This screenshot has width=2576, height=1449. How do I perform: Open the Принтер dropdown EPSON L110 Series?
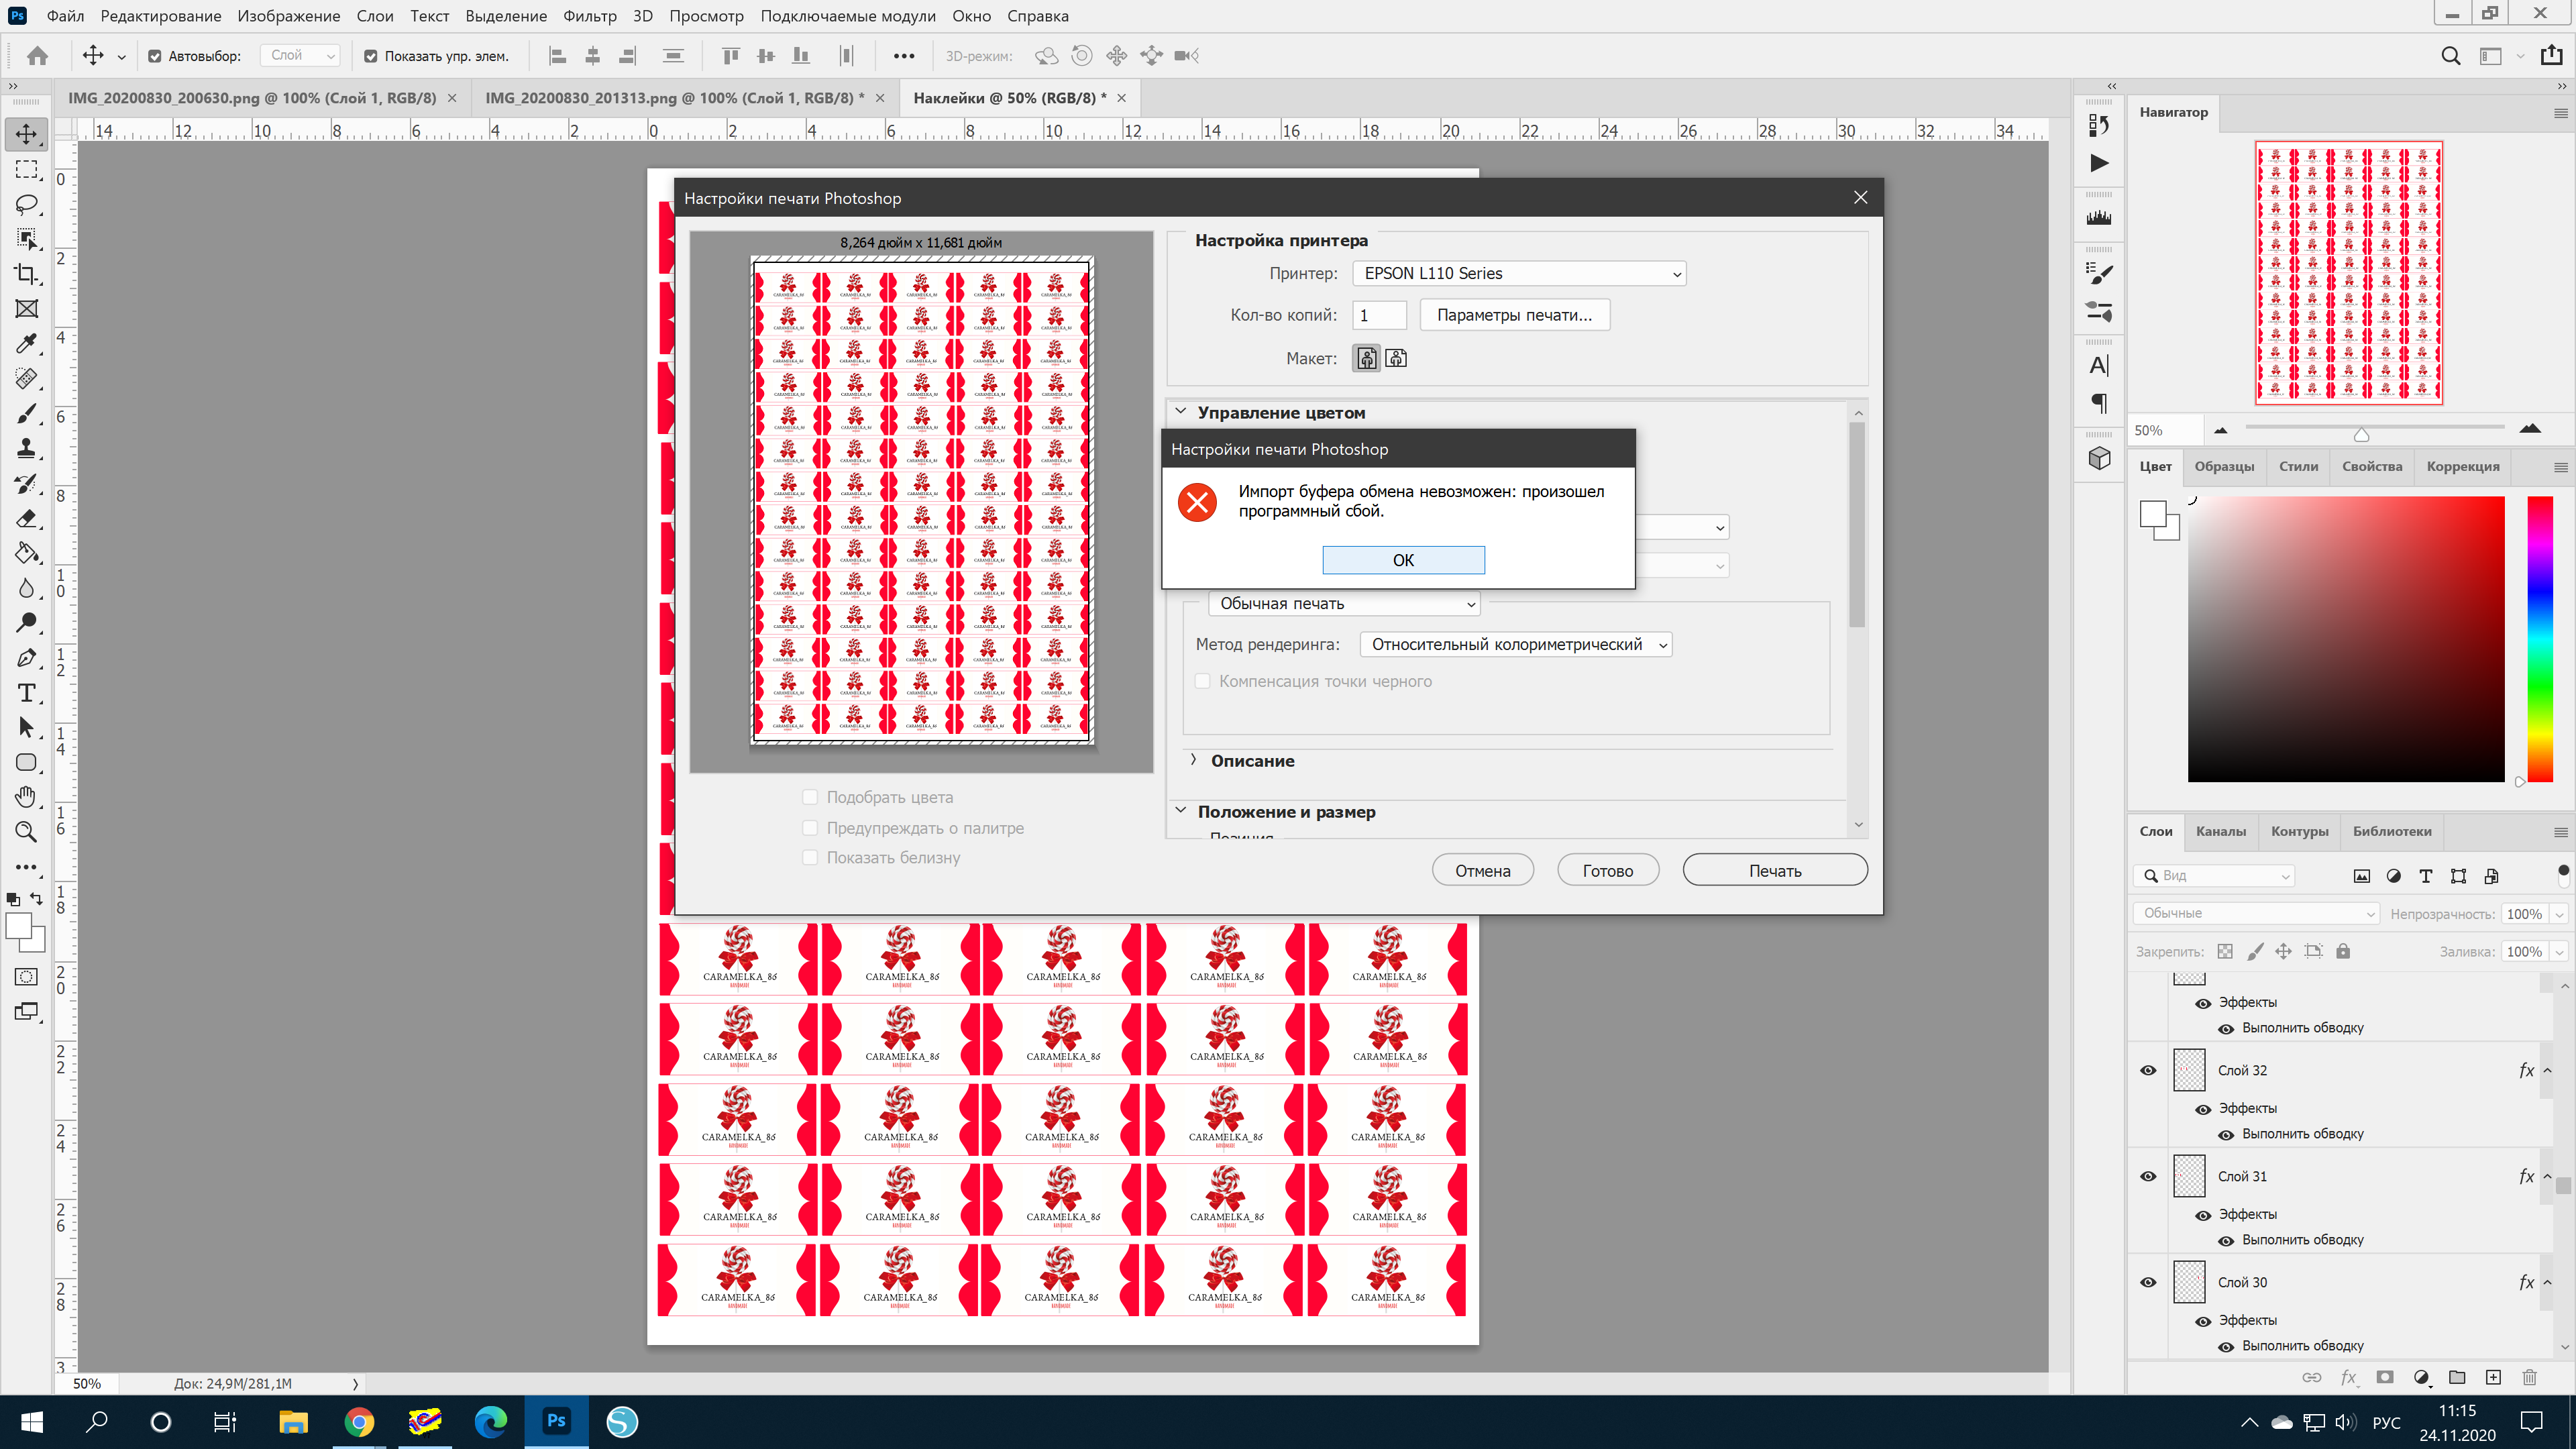click(1519, 273)
